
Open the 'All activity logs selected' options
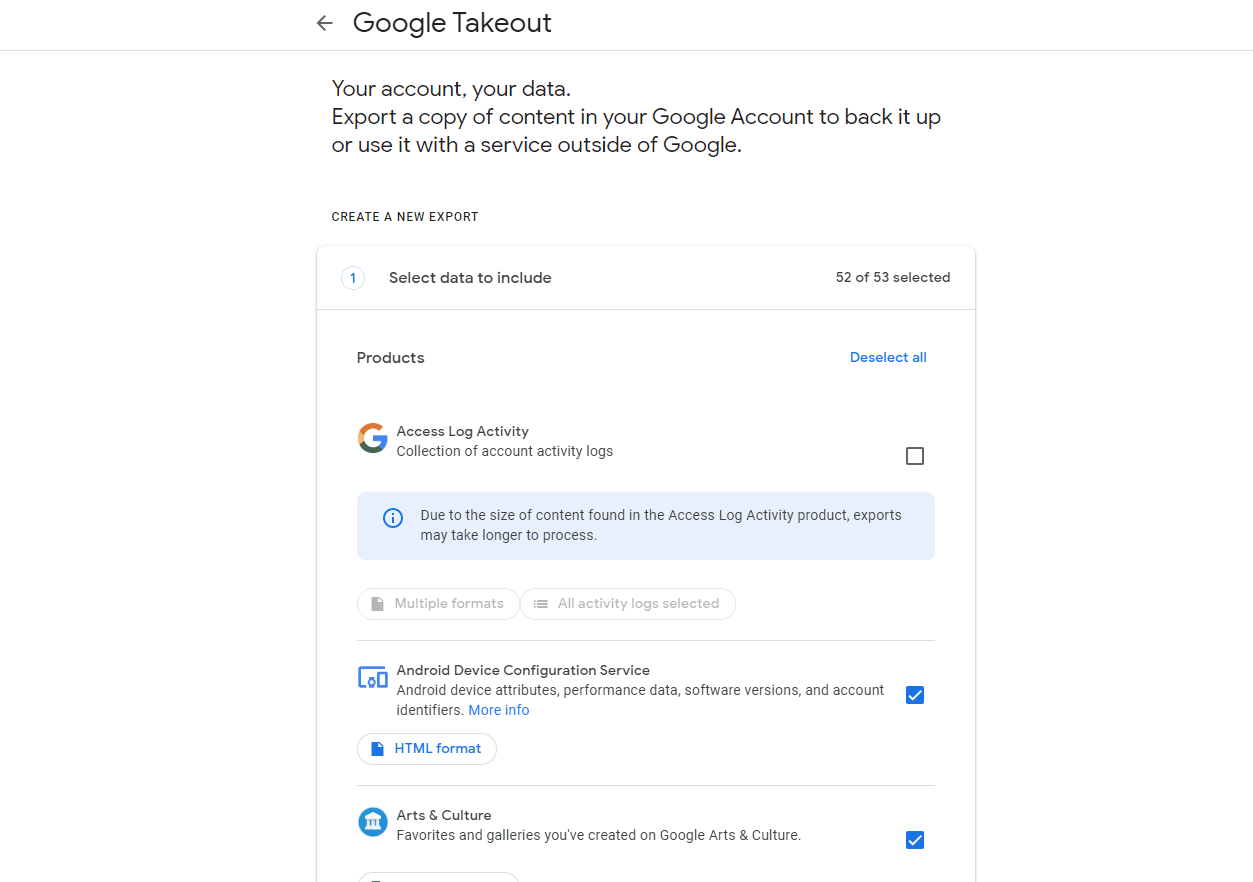pyautogui.click(x=627, y=603)
